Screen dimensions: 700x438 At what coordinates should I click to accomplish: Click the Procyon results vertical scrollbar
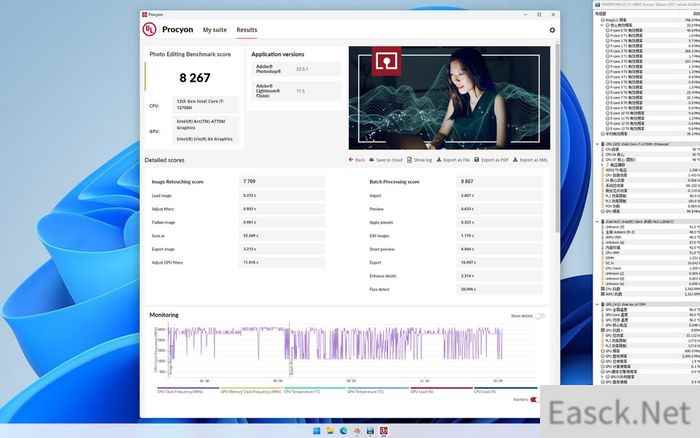557,138
